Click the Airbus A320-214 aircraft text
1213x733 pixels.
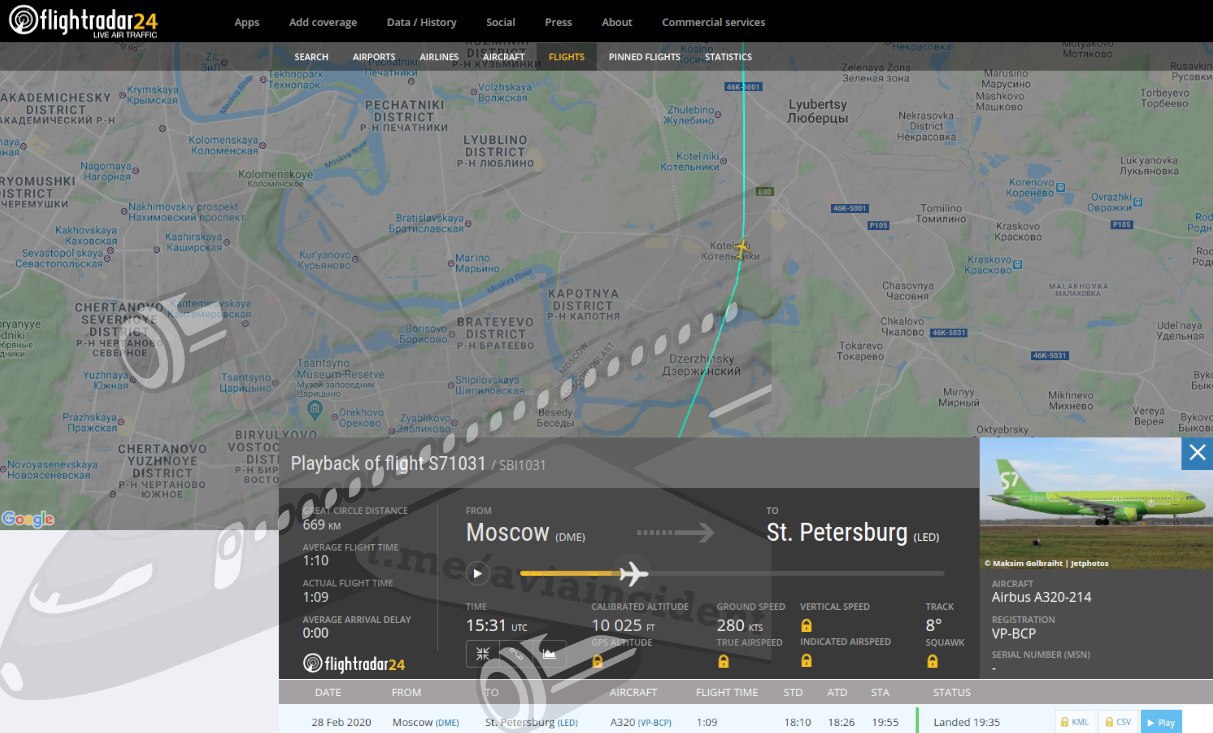pyautogui.click(x=1041, y=597)
